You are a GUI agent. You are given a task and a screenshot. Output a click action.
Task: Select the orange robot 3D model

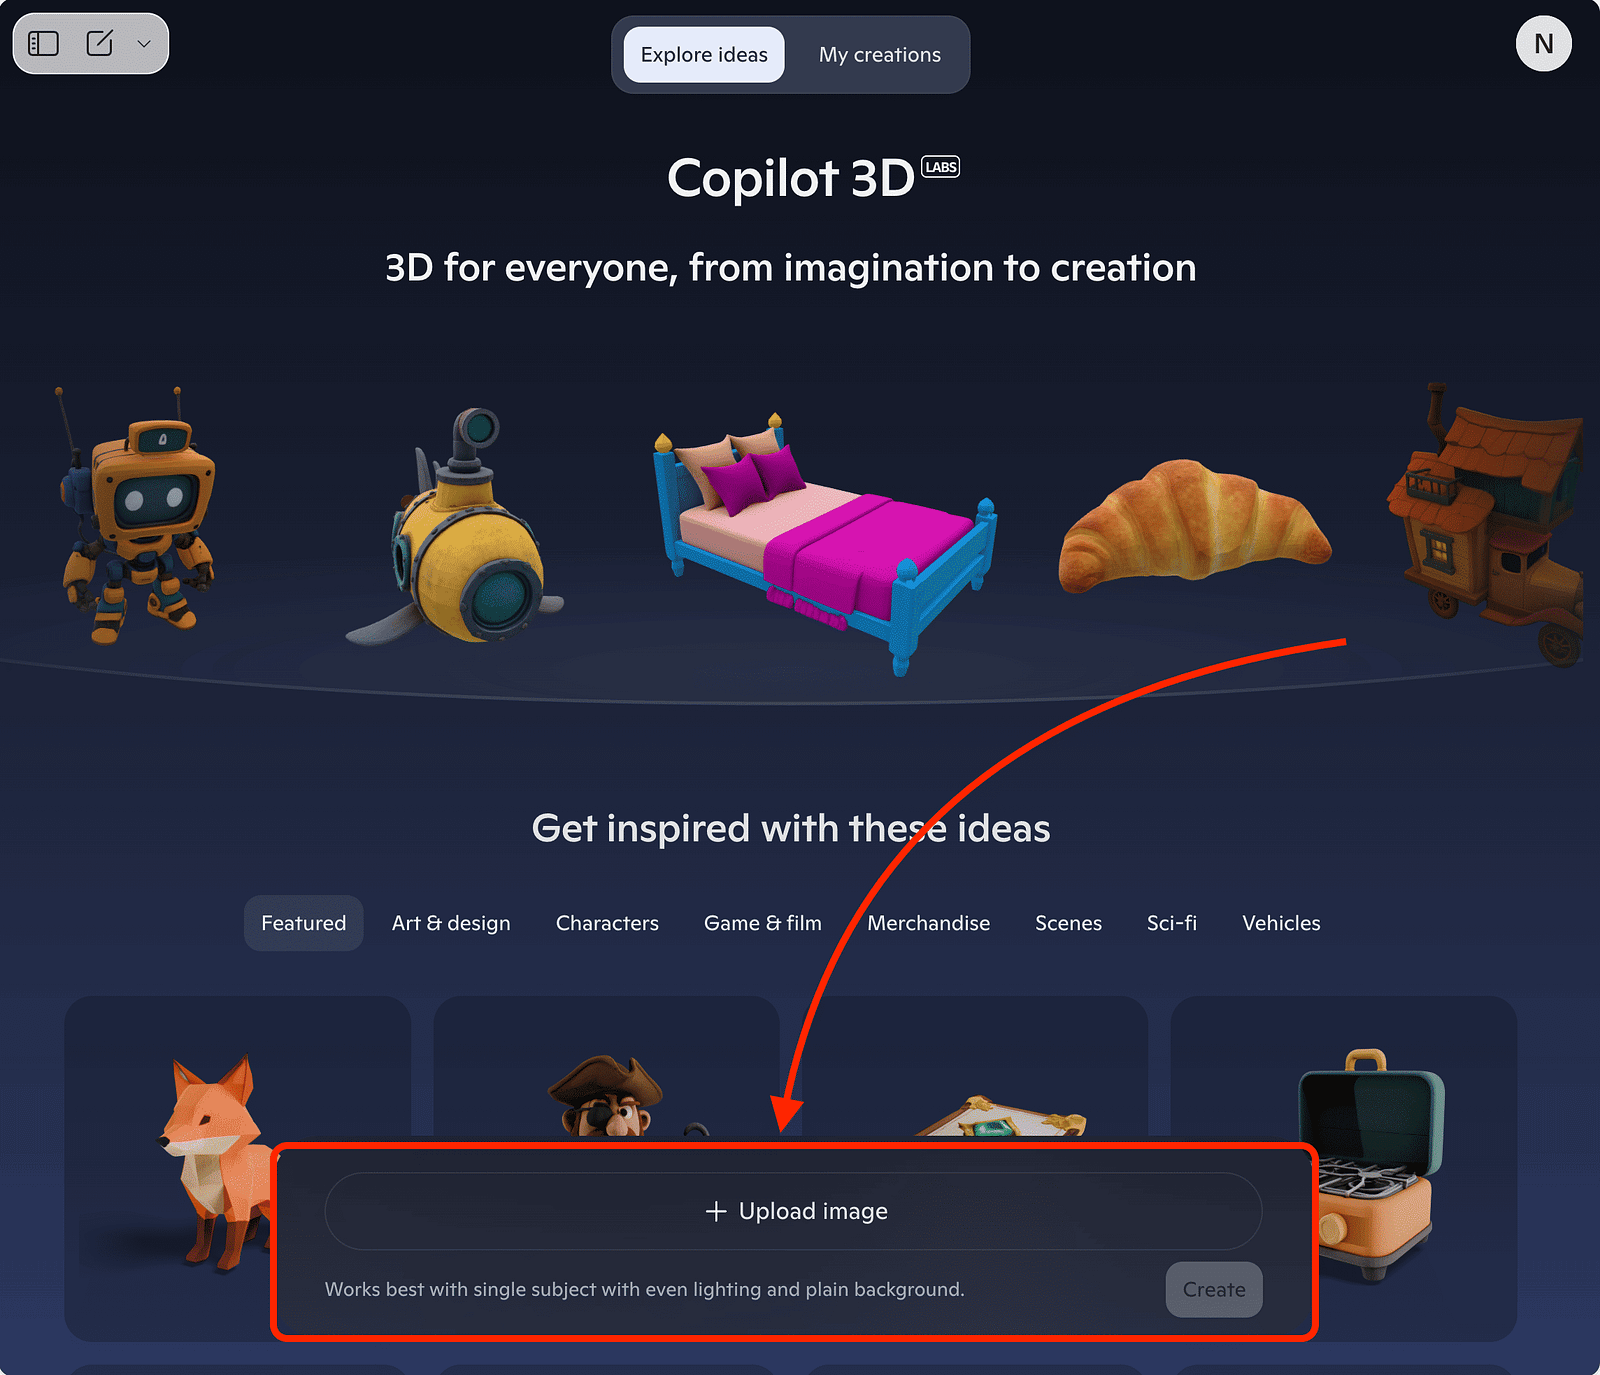pos(136,517)
